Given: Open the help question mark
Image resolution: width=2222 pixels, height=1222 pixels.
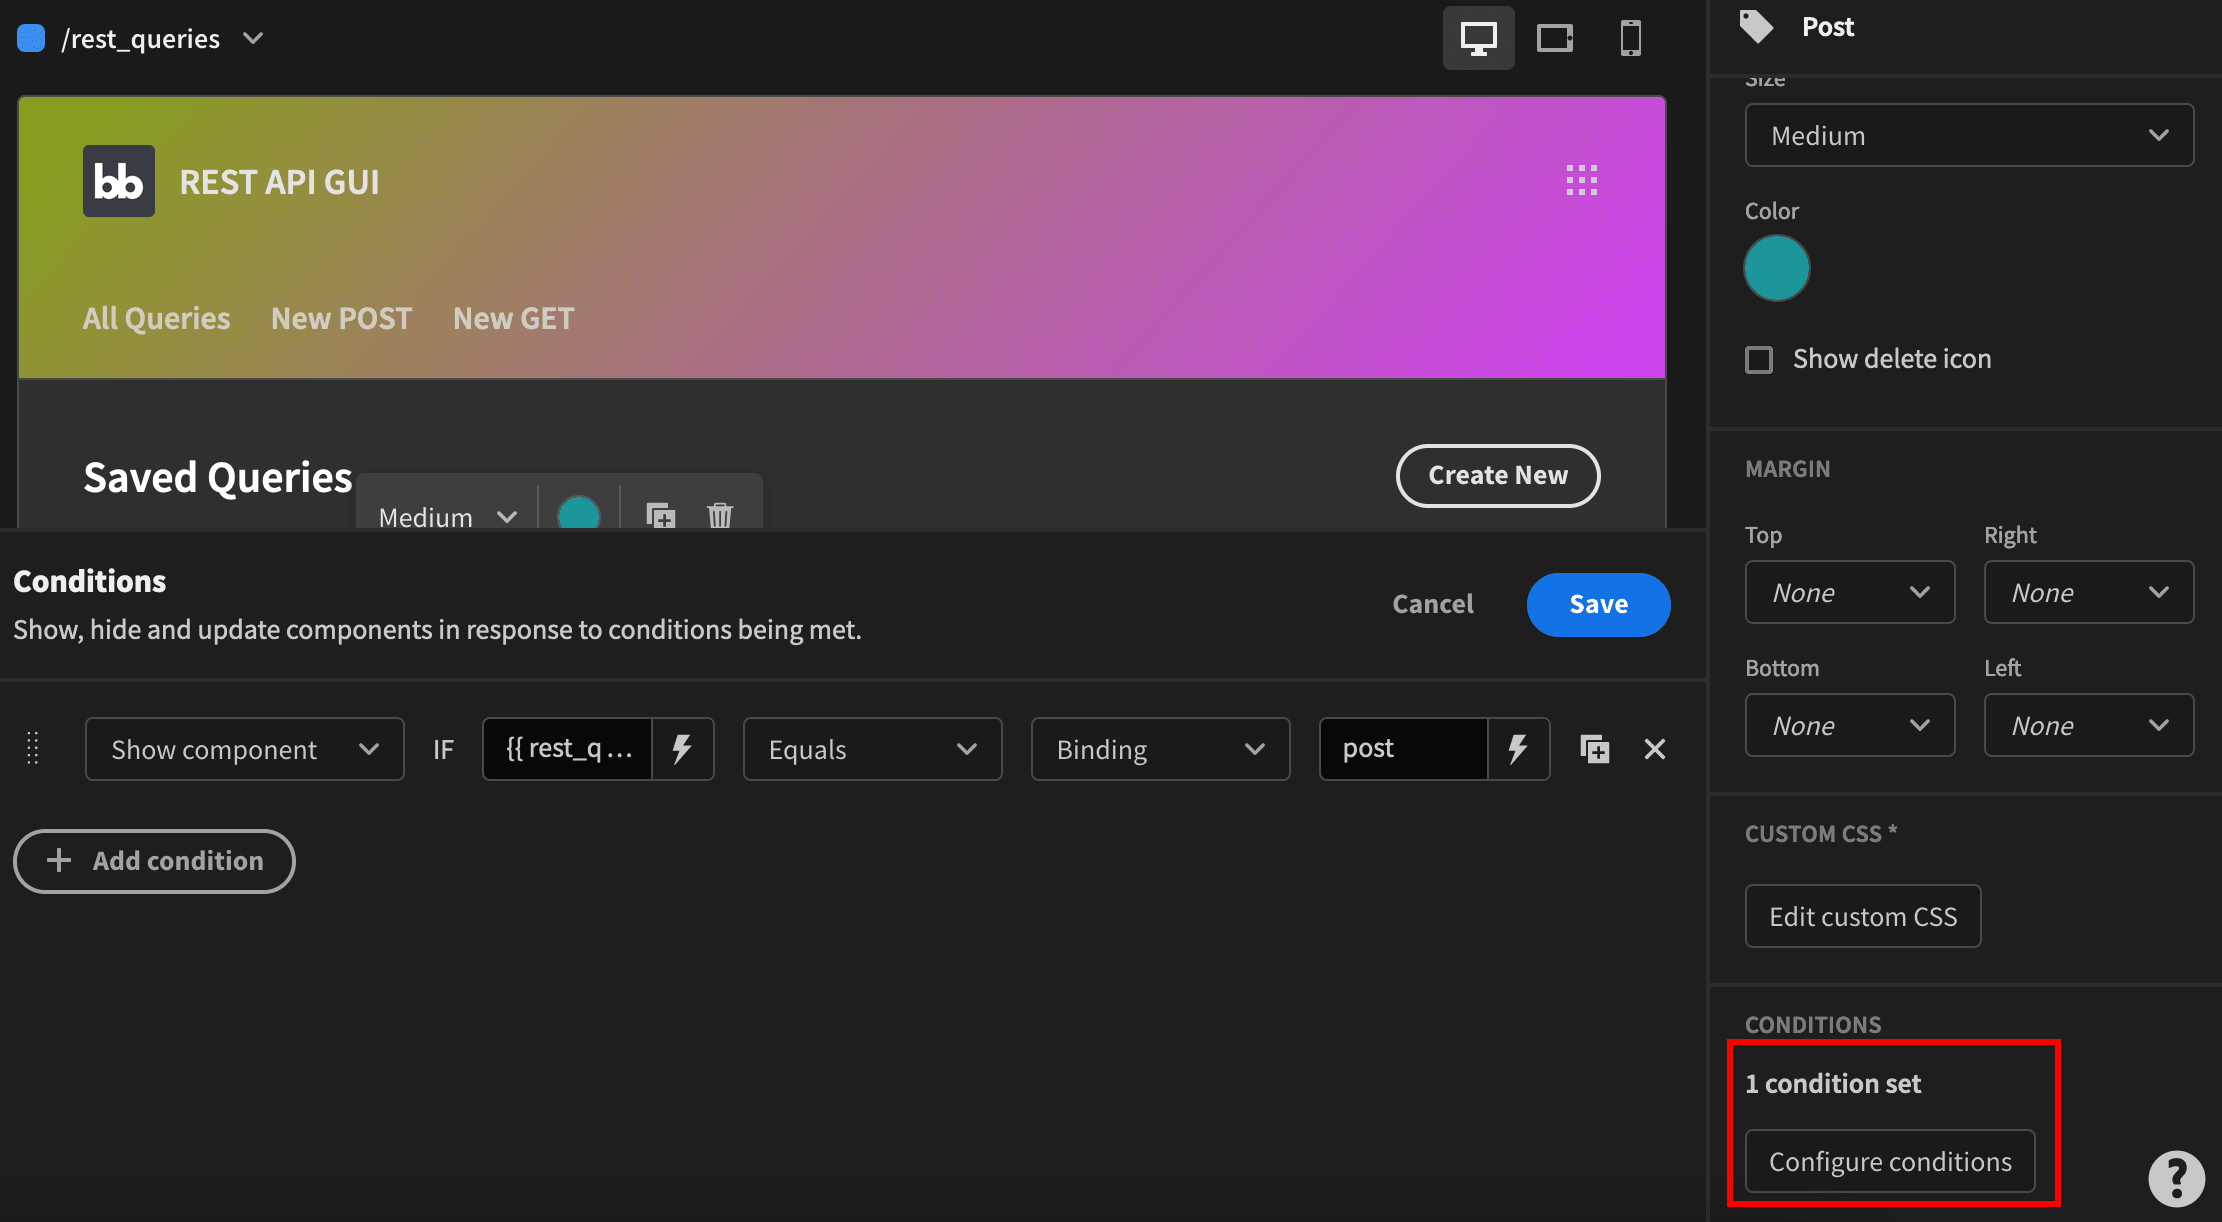Looking at the screenshot, I should (x=2176, y=1179).
